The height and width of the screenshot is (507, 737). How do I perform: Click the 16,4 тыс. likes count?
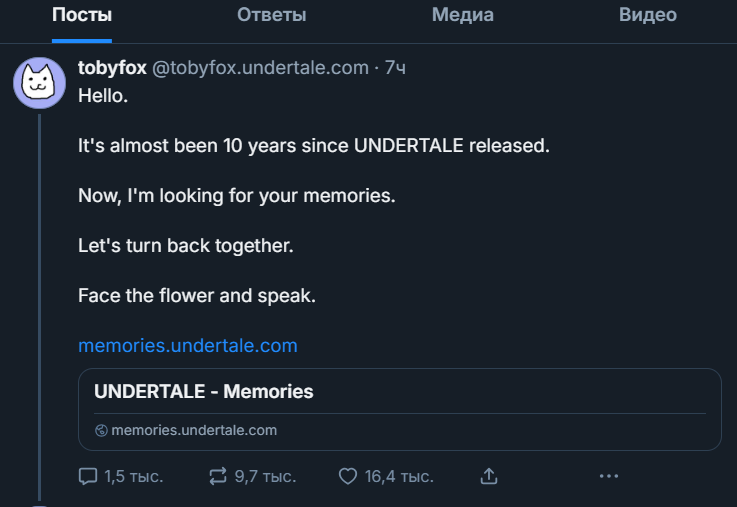click(x=399, y=476)
